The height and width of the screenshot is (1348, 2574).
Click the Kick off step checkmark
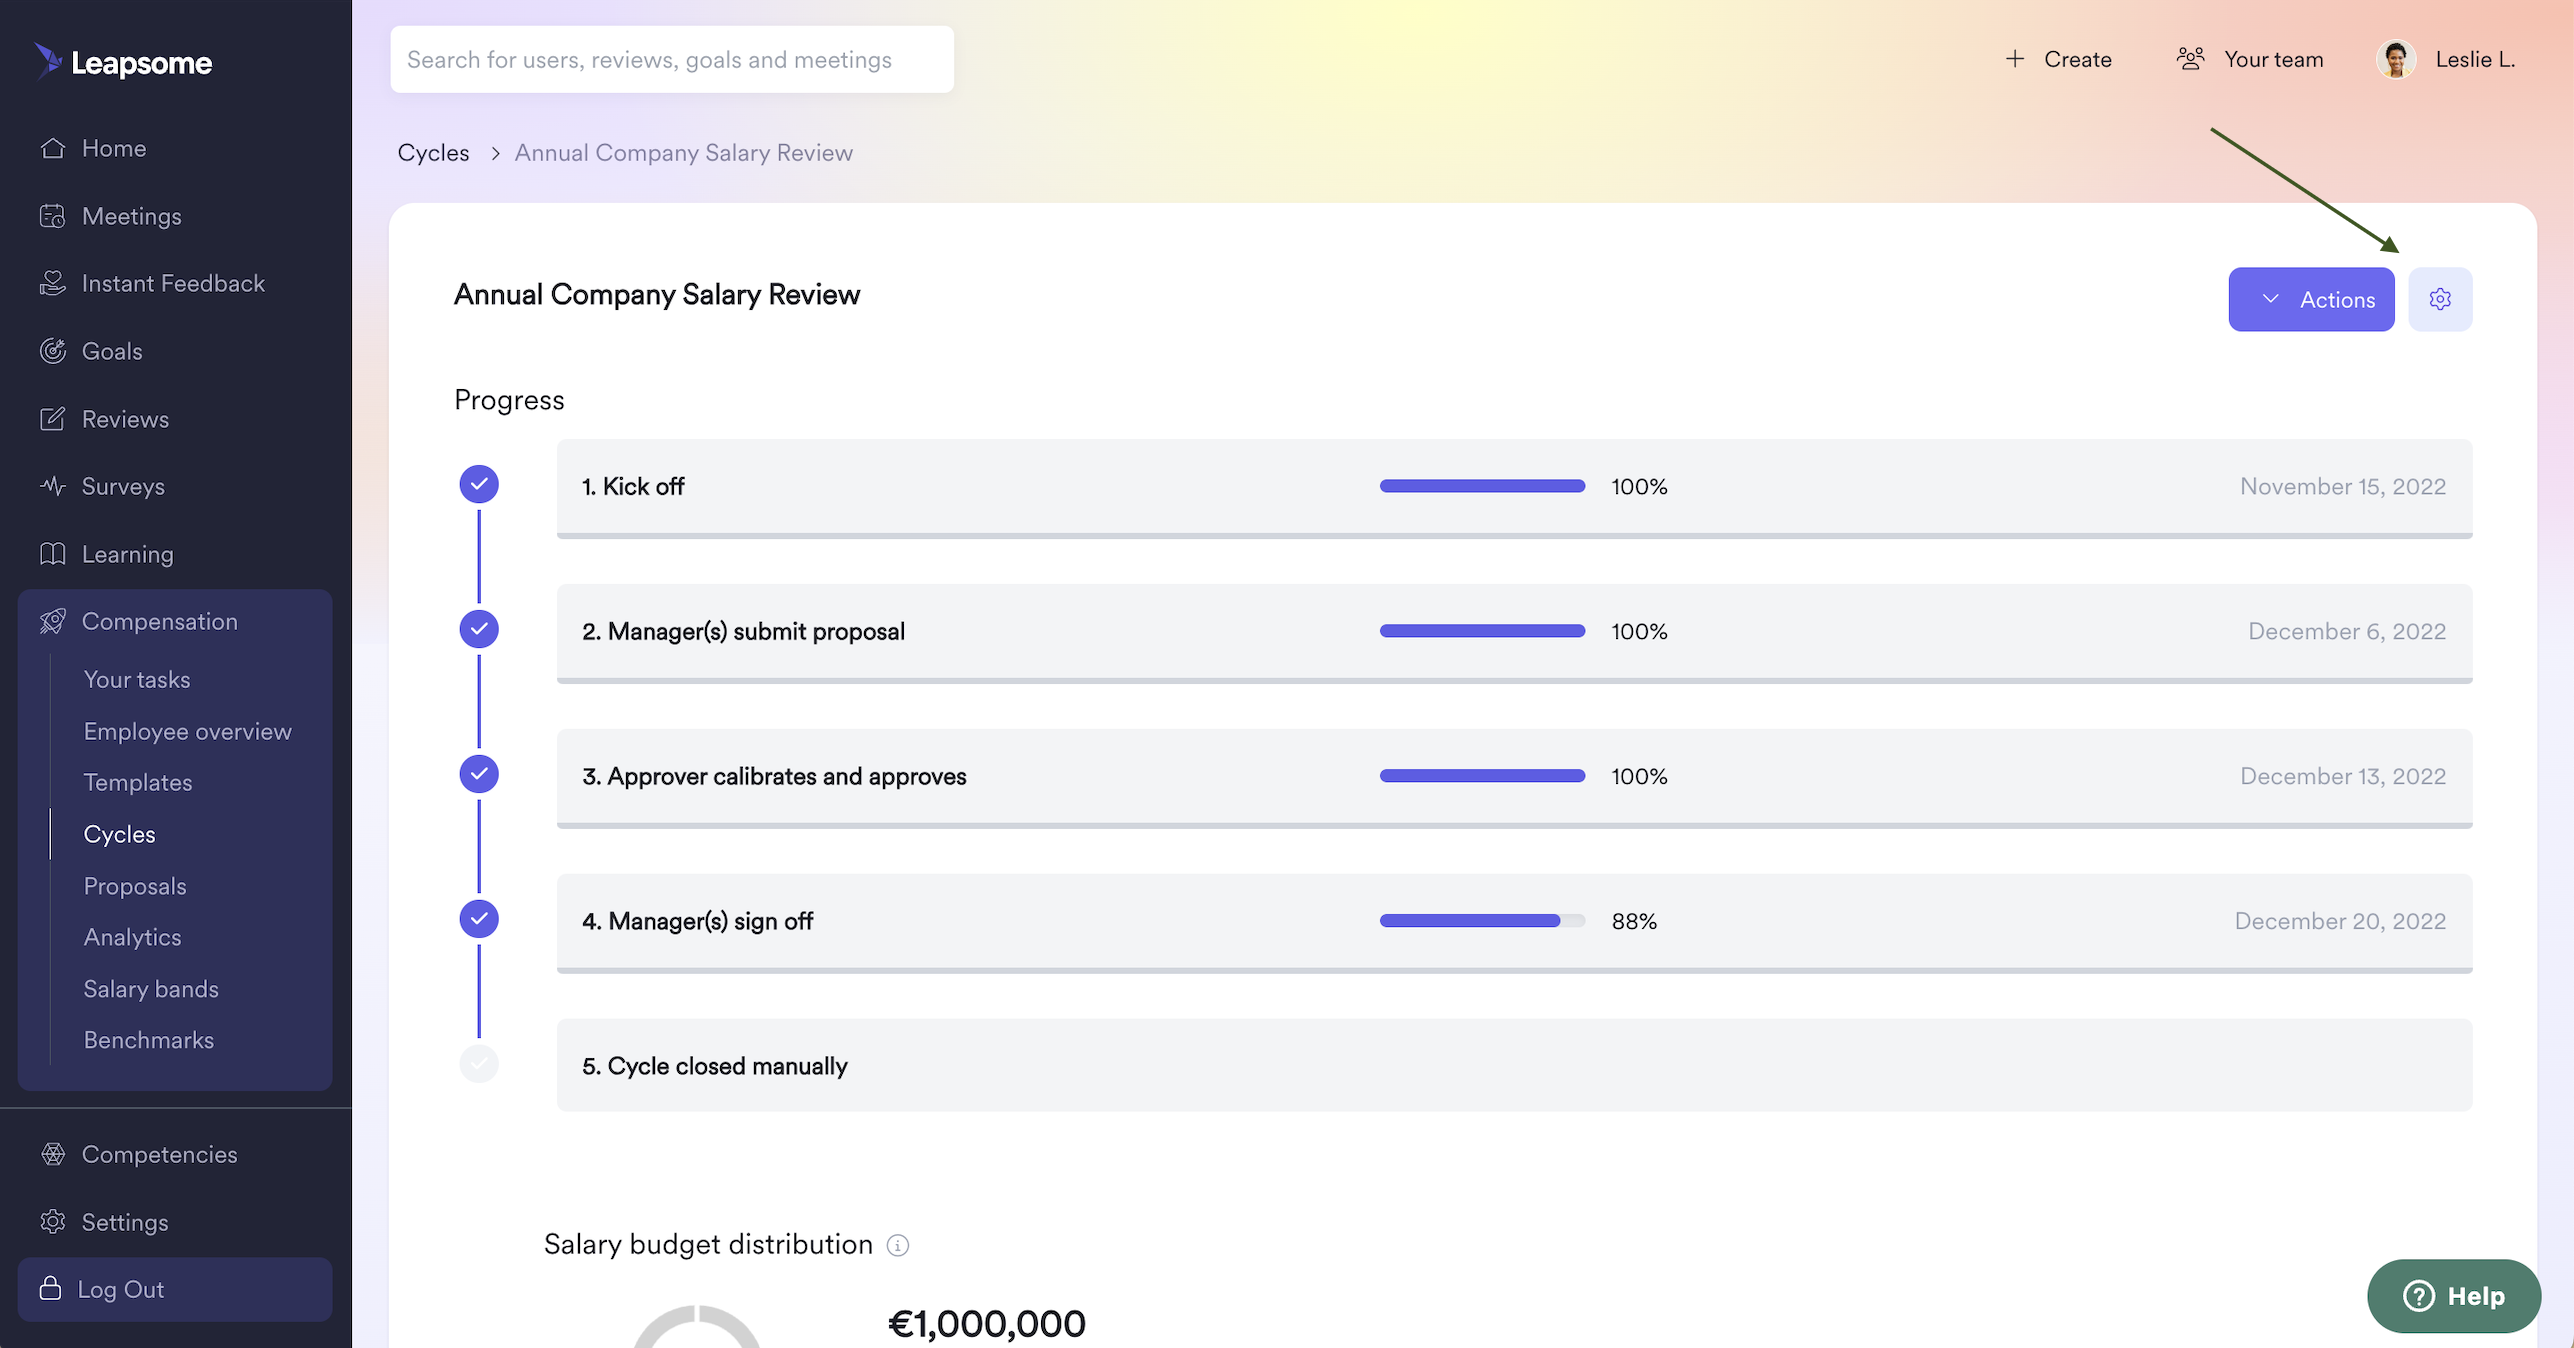coord(479,484)
